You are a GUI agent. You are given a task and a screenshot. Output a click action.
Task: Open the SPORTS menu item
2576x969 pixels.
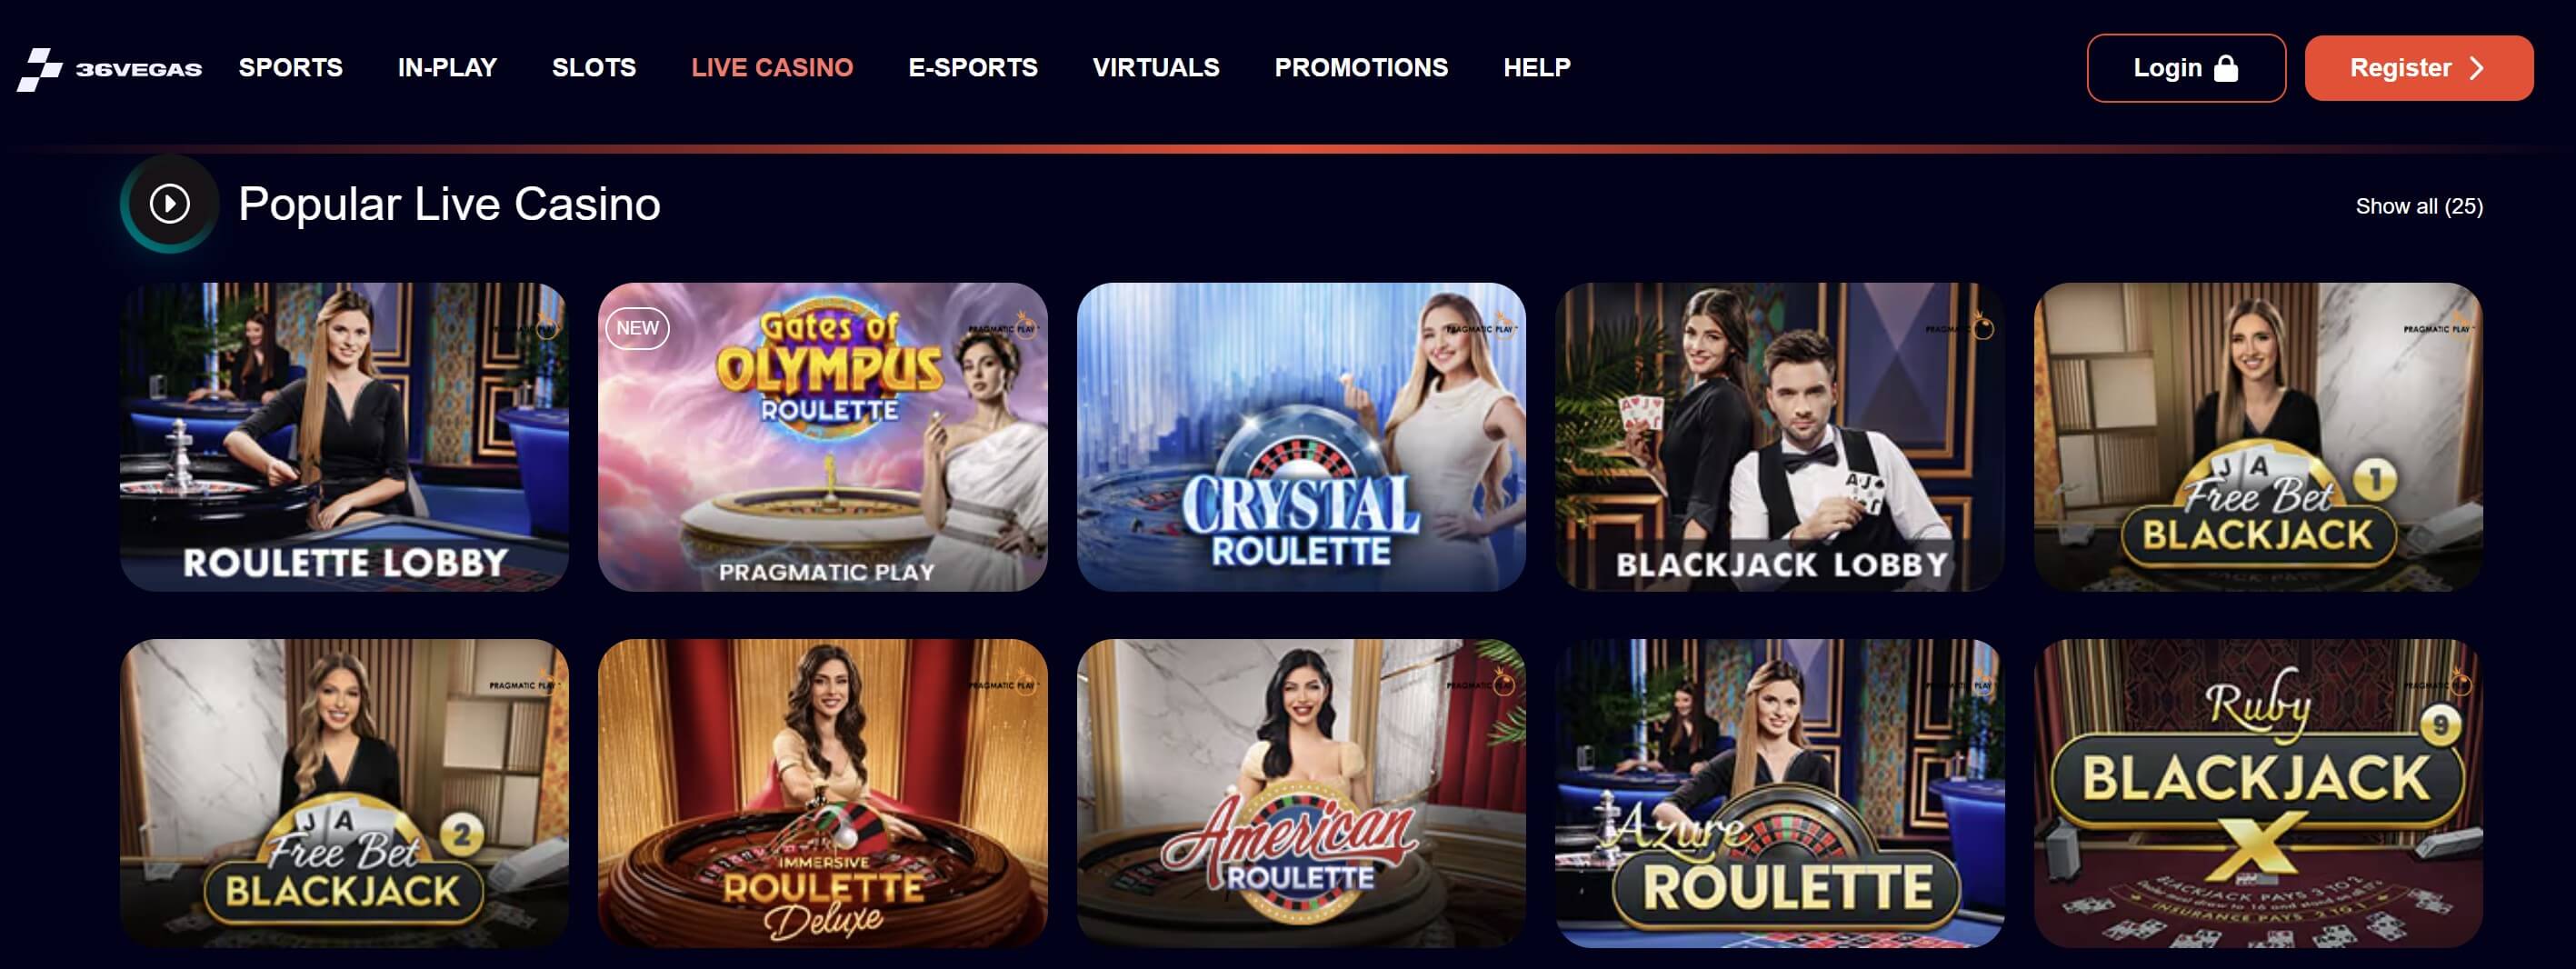pos(291,68)
